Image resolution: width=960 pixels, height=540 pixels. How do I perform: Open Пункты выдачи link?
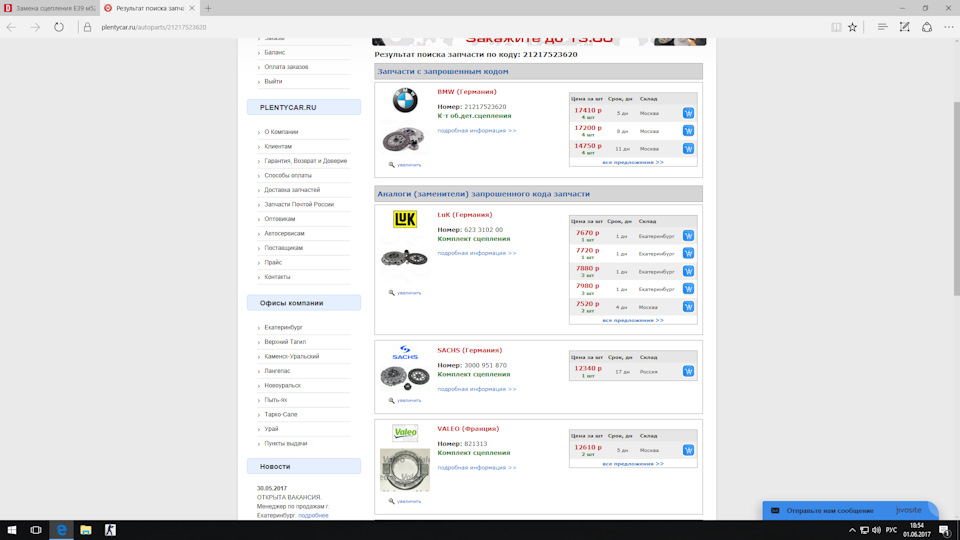(286, 444)
